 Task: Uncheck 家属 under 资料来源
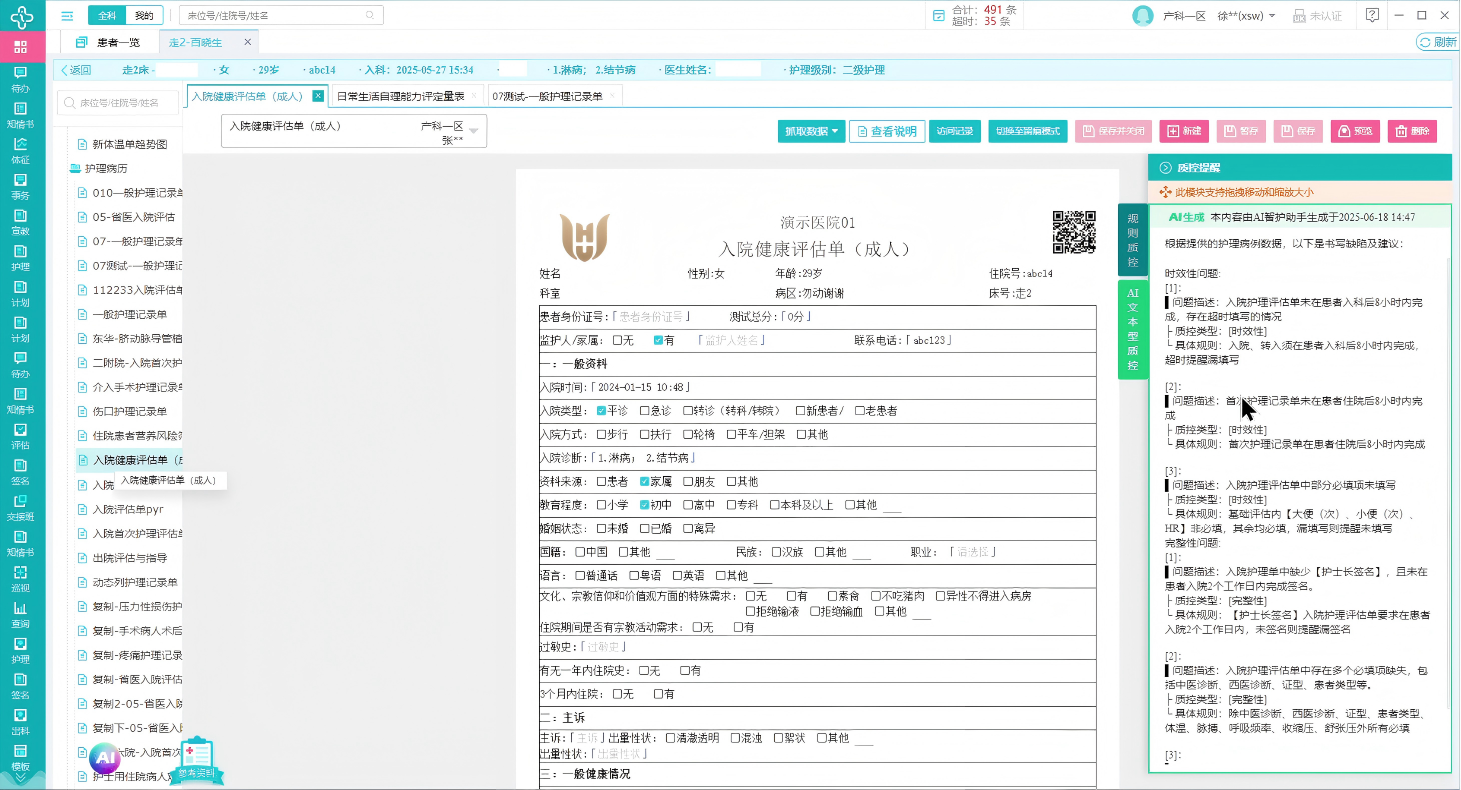click(x=645, y=482)
